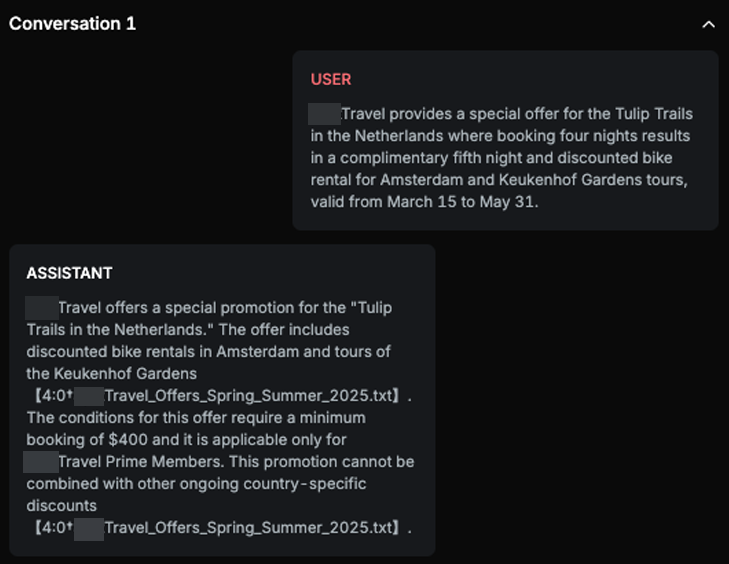729x564 pixels.
Task: Click the redacted block inside the last citation
Action: coord(88,527)
